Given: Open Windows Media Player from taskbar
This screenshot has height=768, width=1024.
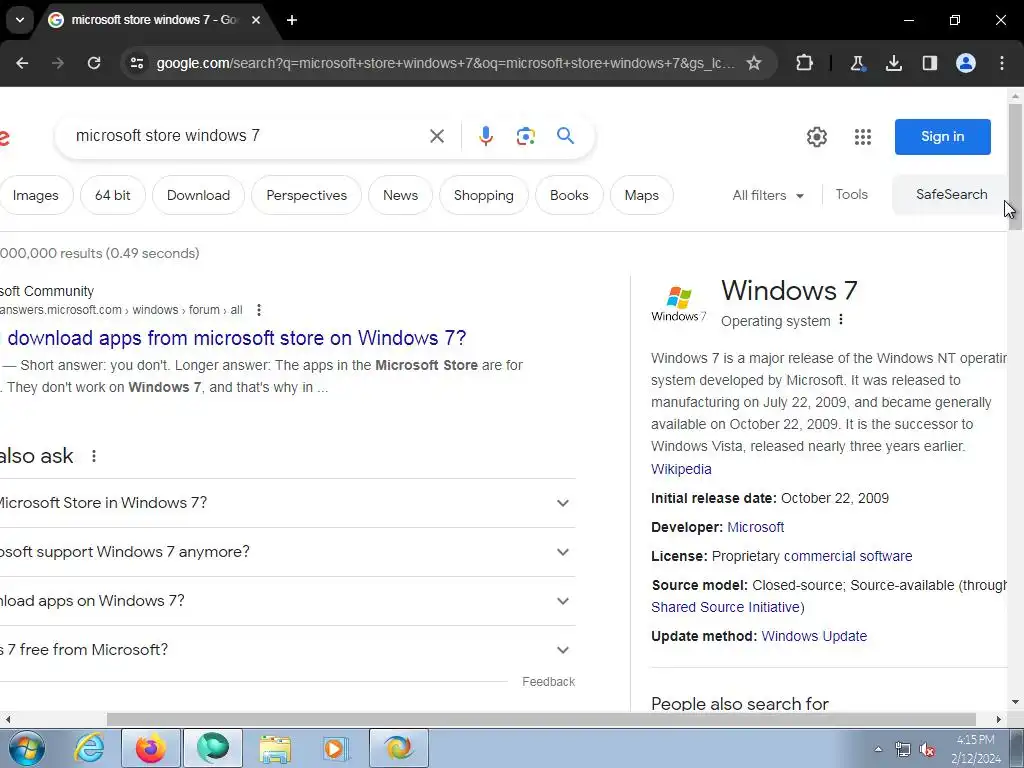Looking at the screenshot, I should coord(336,748).
